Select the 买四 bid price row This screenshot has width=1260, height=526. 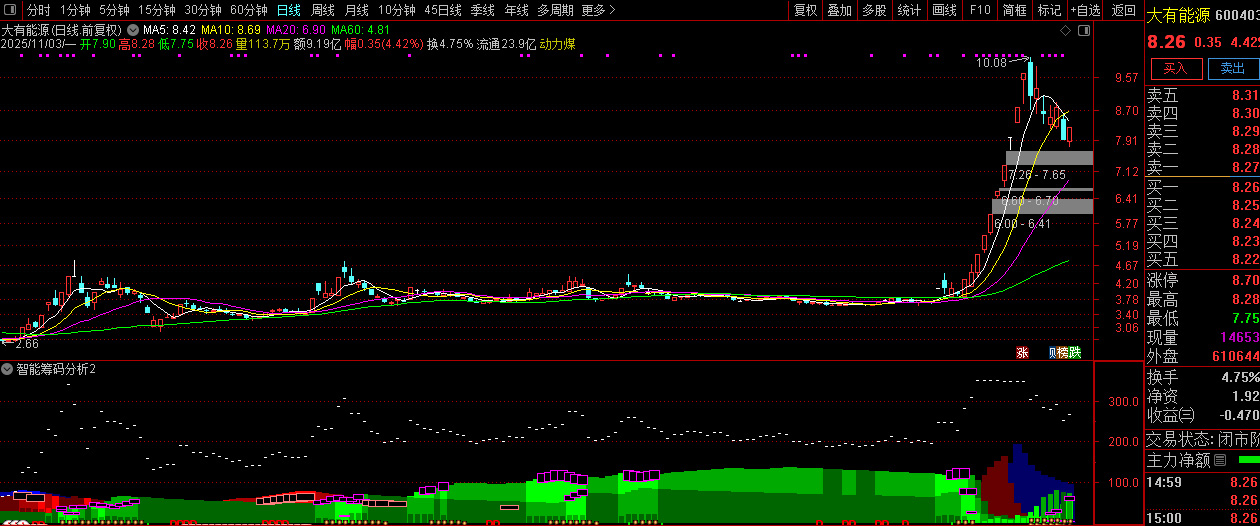[1202, 241]
